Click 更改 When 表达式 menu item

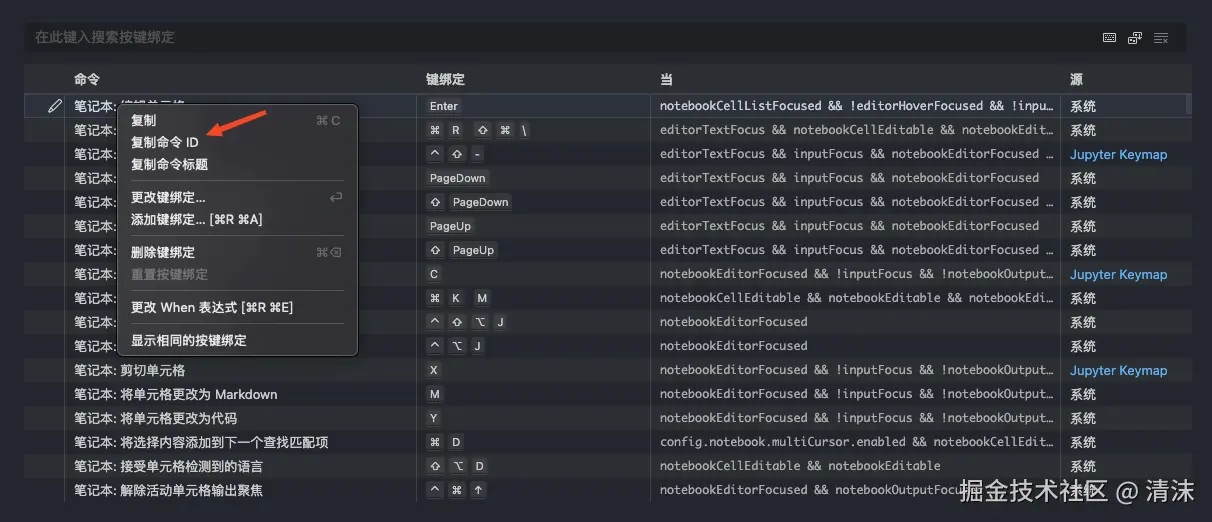pyautogui.click(x=212, y=307)
